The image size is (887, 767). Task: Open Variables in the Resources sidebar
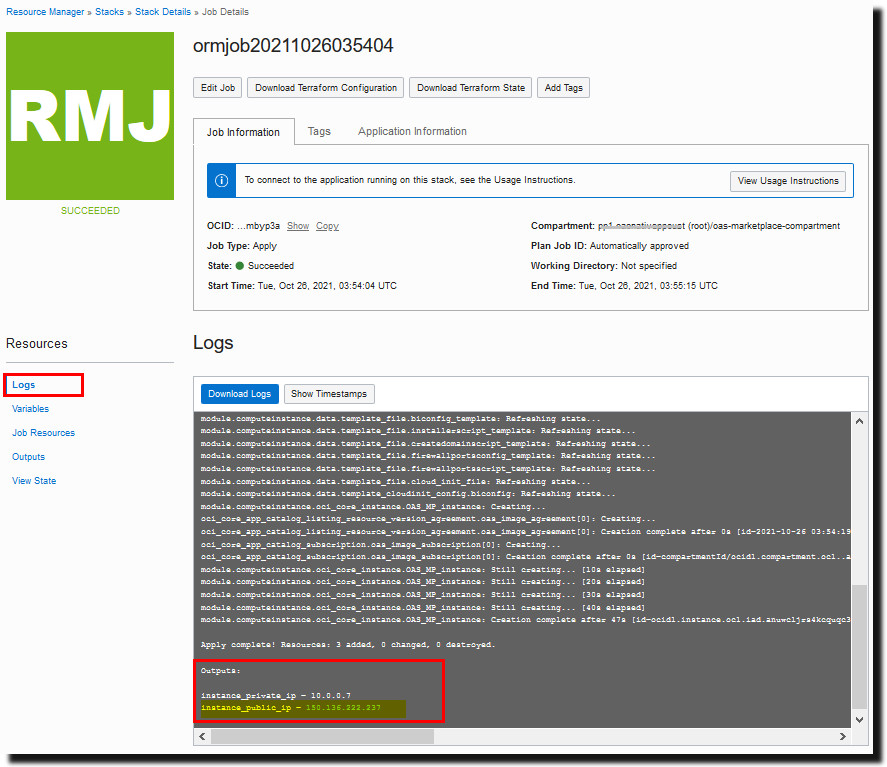(30, 408)
